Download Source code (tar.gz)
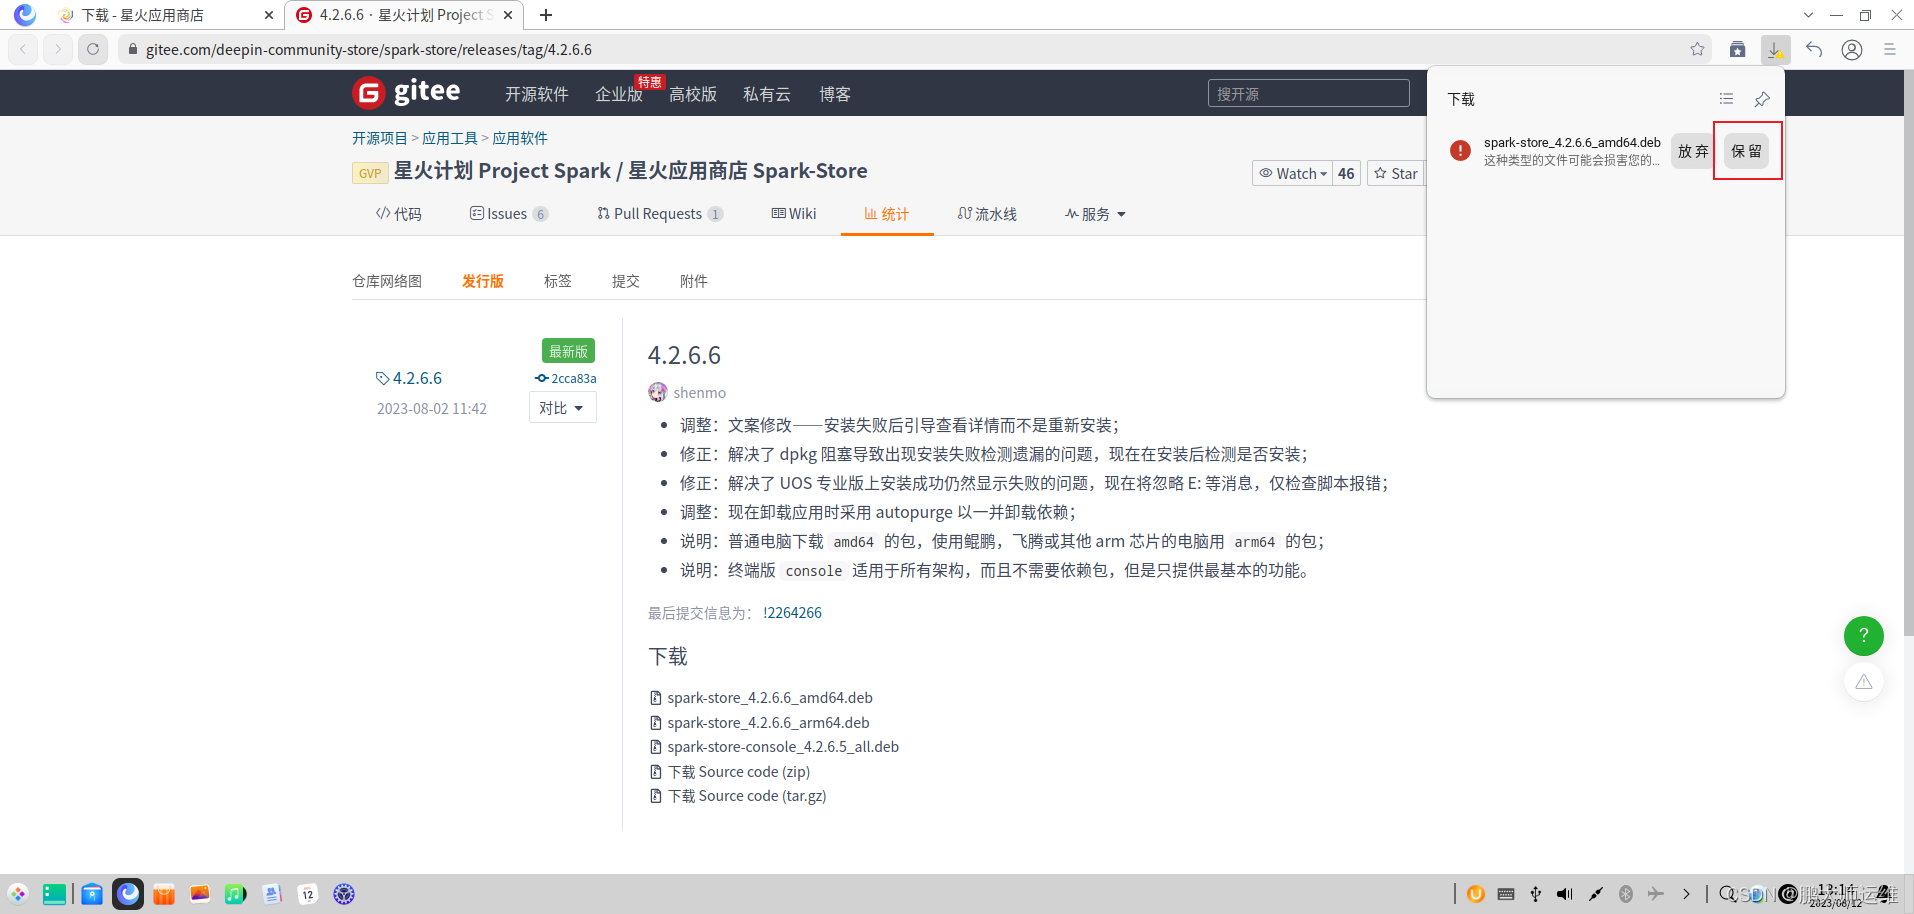This screenshot has width=1914, height=914. pyautogui.click(x=746, y=795)
